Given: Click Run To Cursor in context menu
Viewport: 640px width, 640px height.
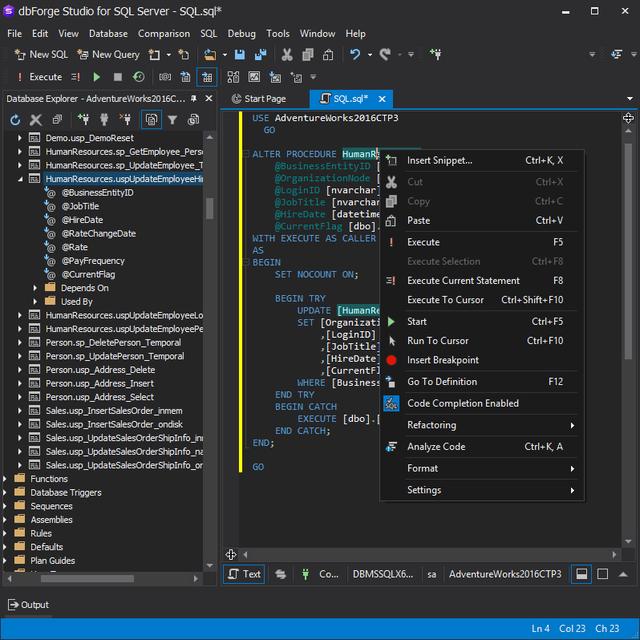Looking at the screenshot, I should 482,341.
